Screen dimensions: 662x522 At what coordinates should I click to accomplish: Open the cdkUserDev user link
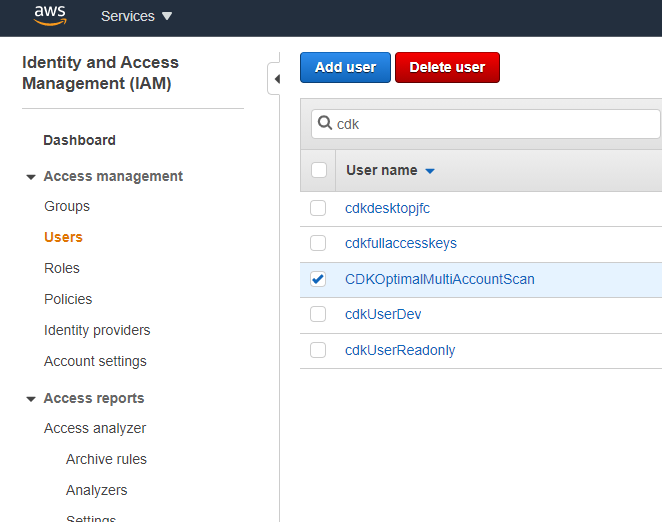[x=383, y=314]
